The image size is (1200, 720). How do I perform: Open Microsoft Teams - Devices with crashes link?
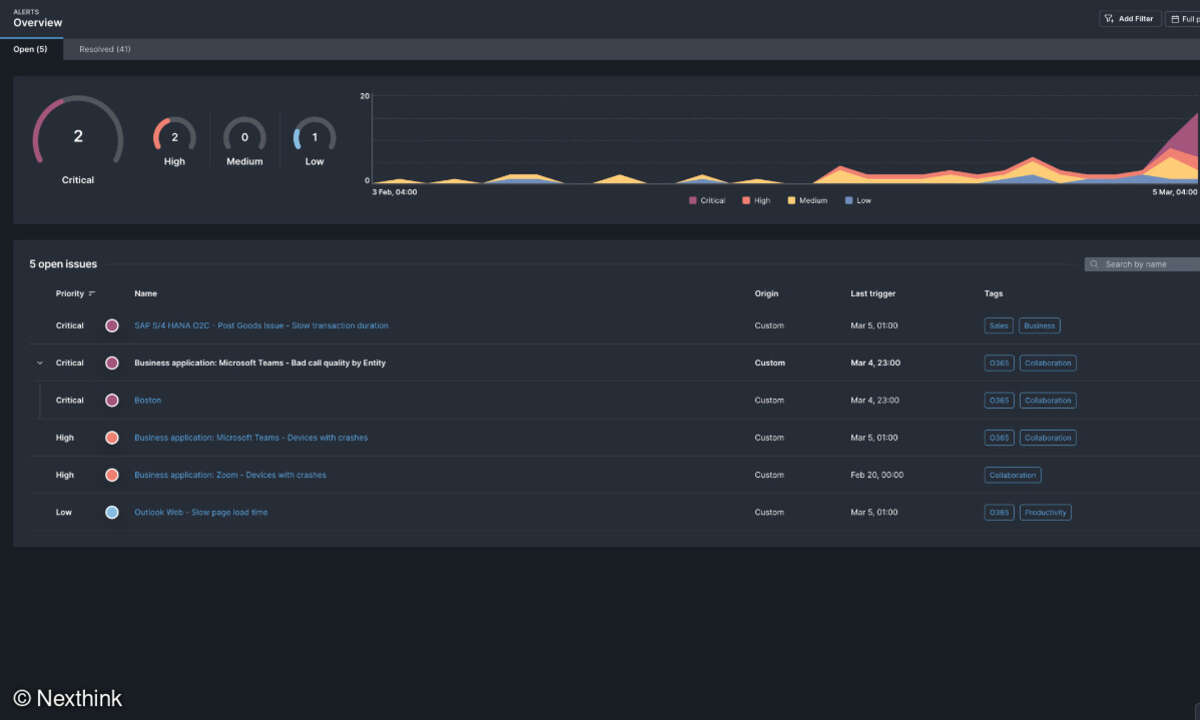(x=251, y=438)
